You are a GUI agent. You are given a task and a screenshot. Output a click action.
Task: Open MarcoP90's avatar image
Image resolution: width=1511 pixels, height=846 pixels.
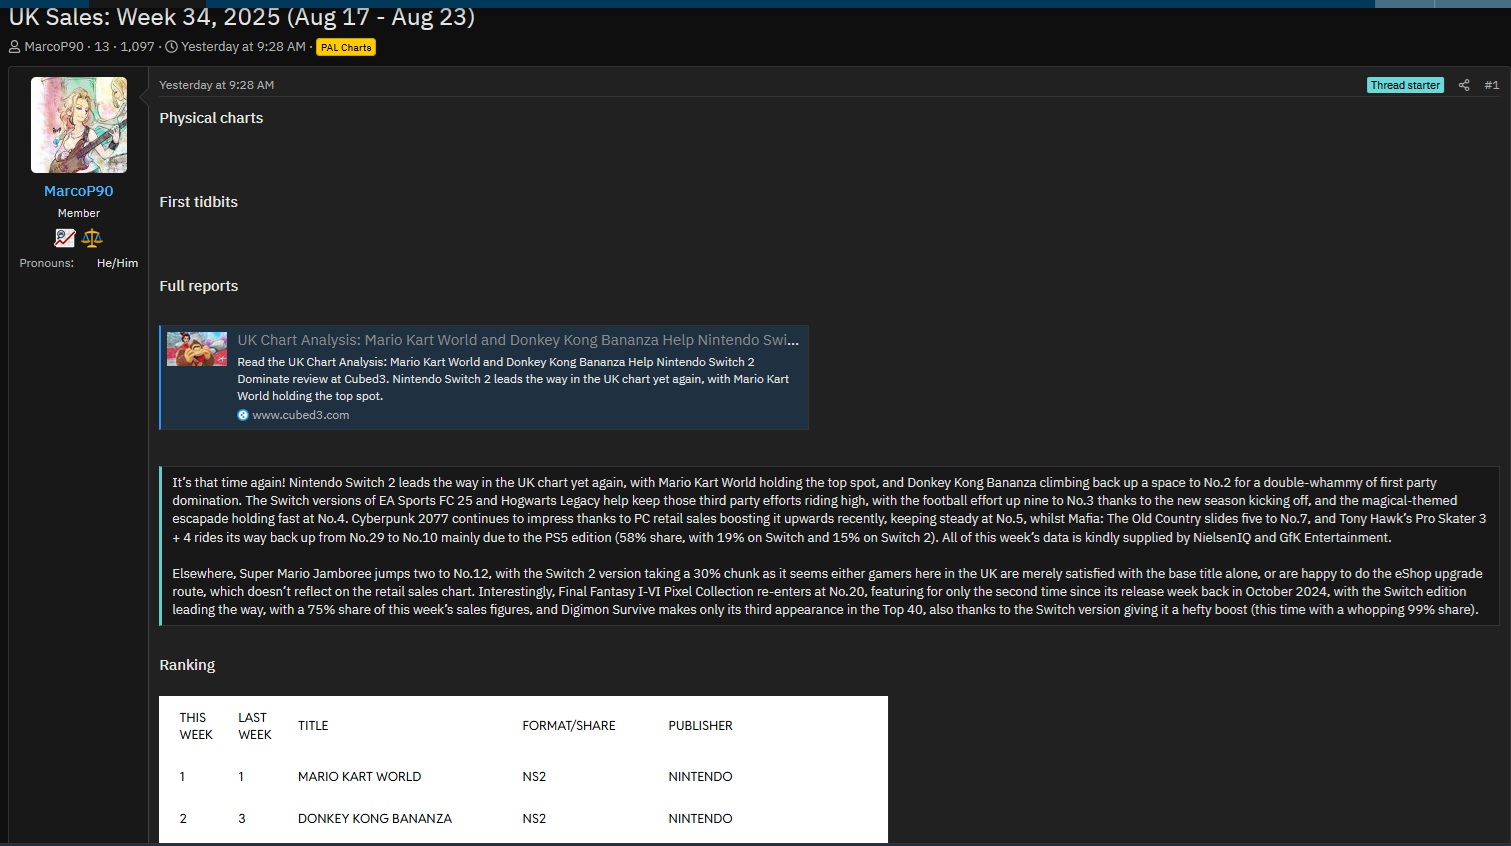[x=79, y=125]
